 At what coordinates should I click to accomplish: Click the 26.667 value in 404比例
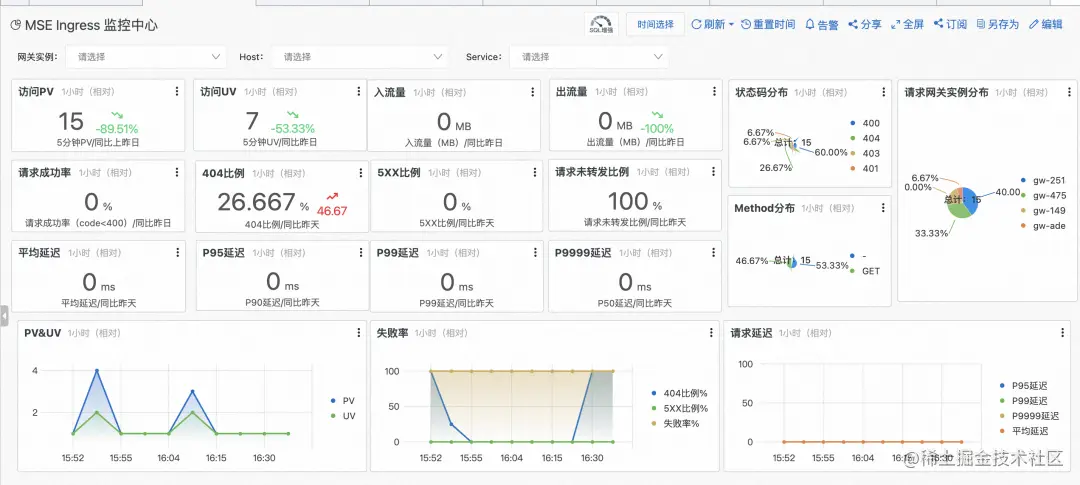(256, 202)
